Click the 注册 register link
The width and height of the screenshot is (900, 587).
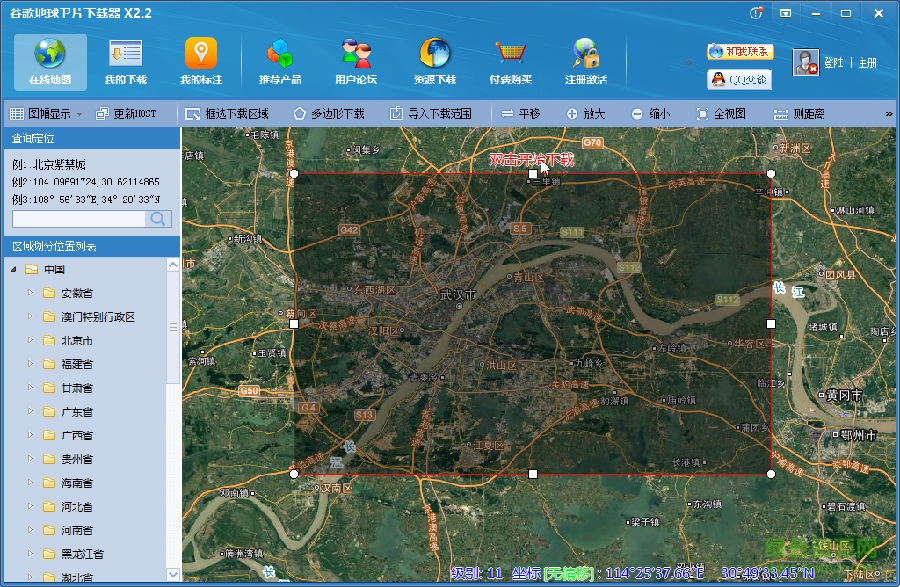click(x=867, y=63)
